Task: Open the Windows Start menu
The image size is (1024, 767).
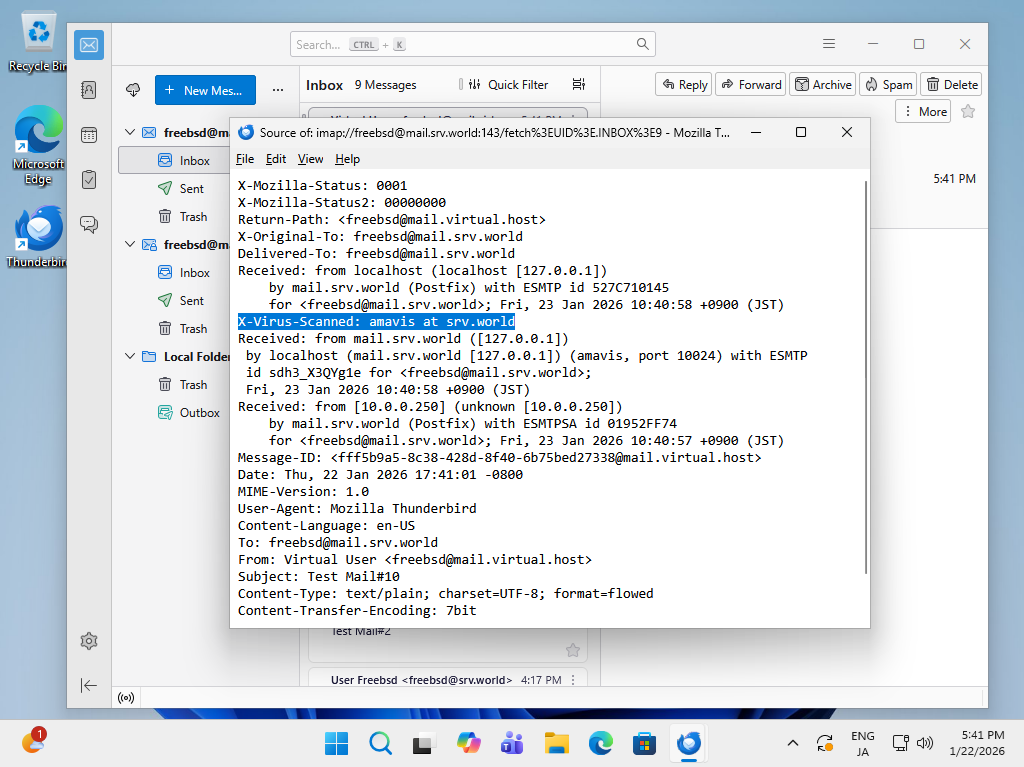Action: pyautogui.click(x=336, y=743)
